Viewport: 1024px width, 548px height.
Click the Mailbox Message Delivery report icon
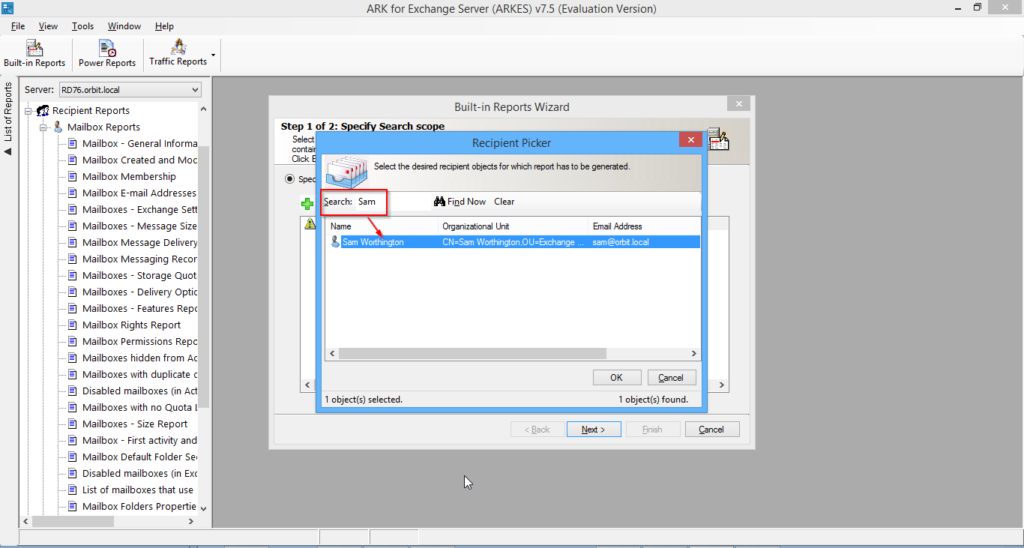72,242
